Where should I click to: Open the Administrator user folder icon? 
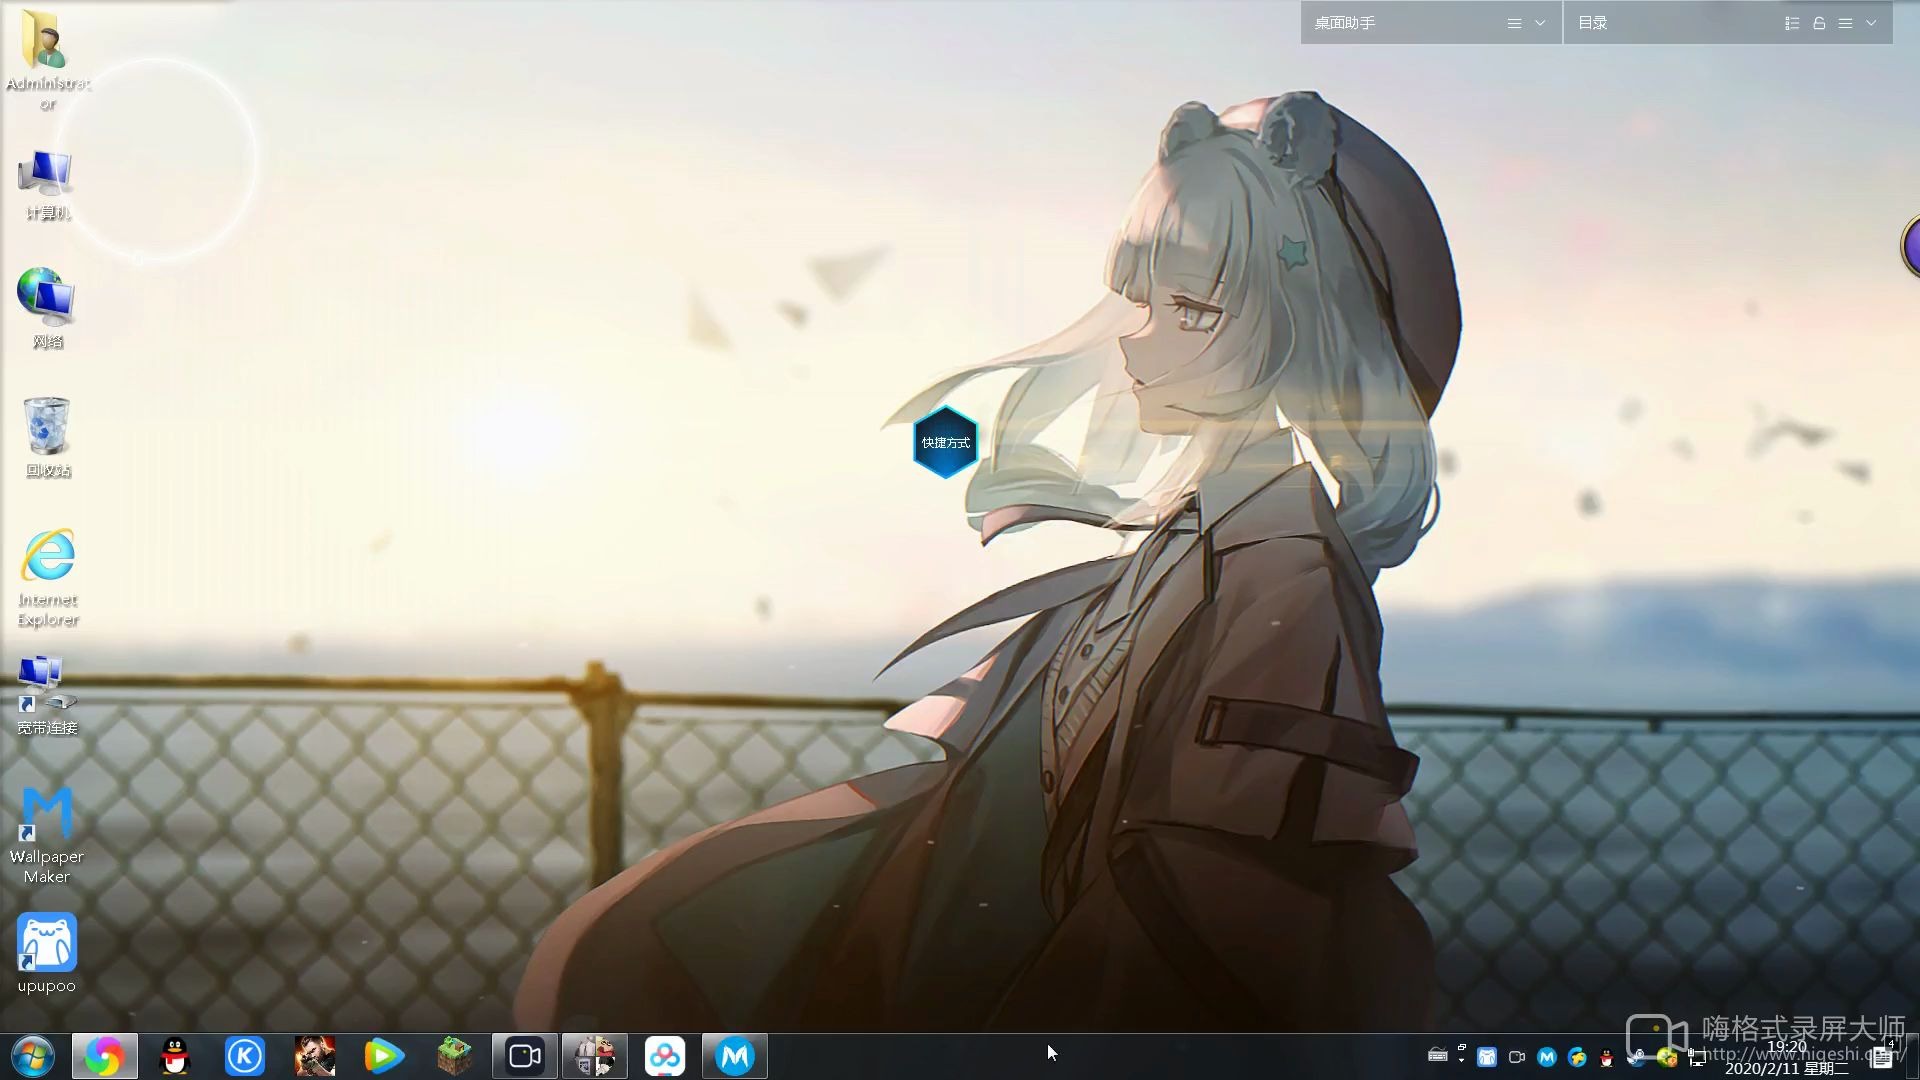pos(47,58)
